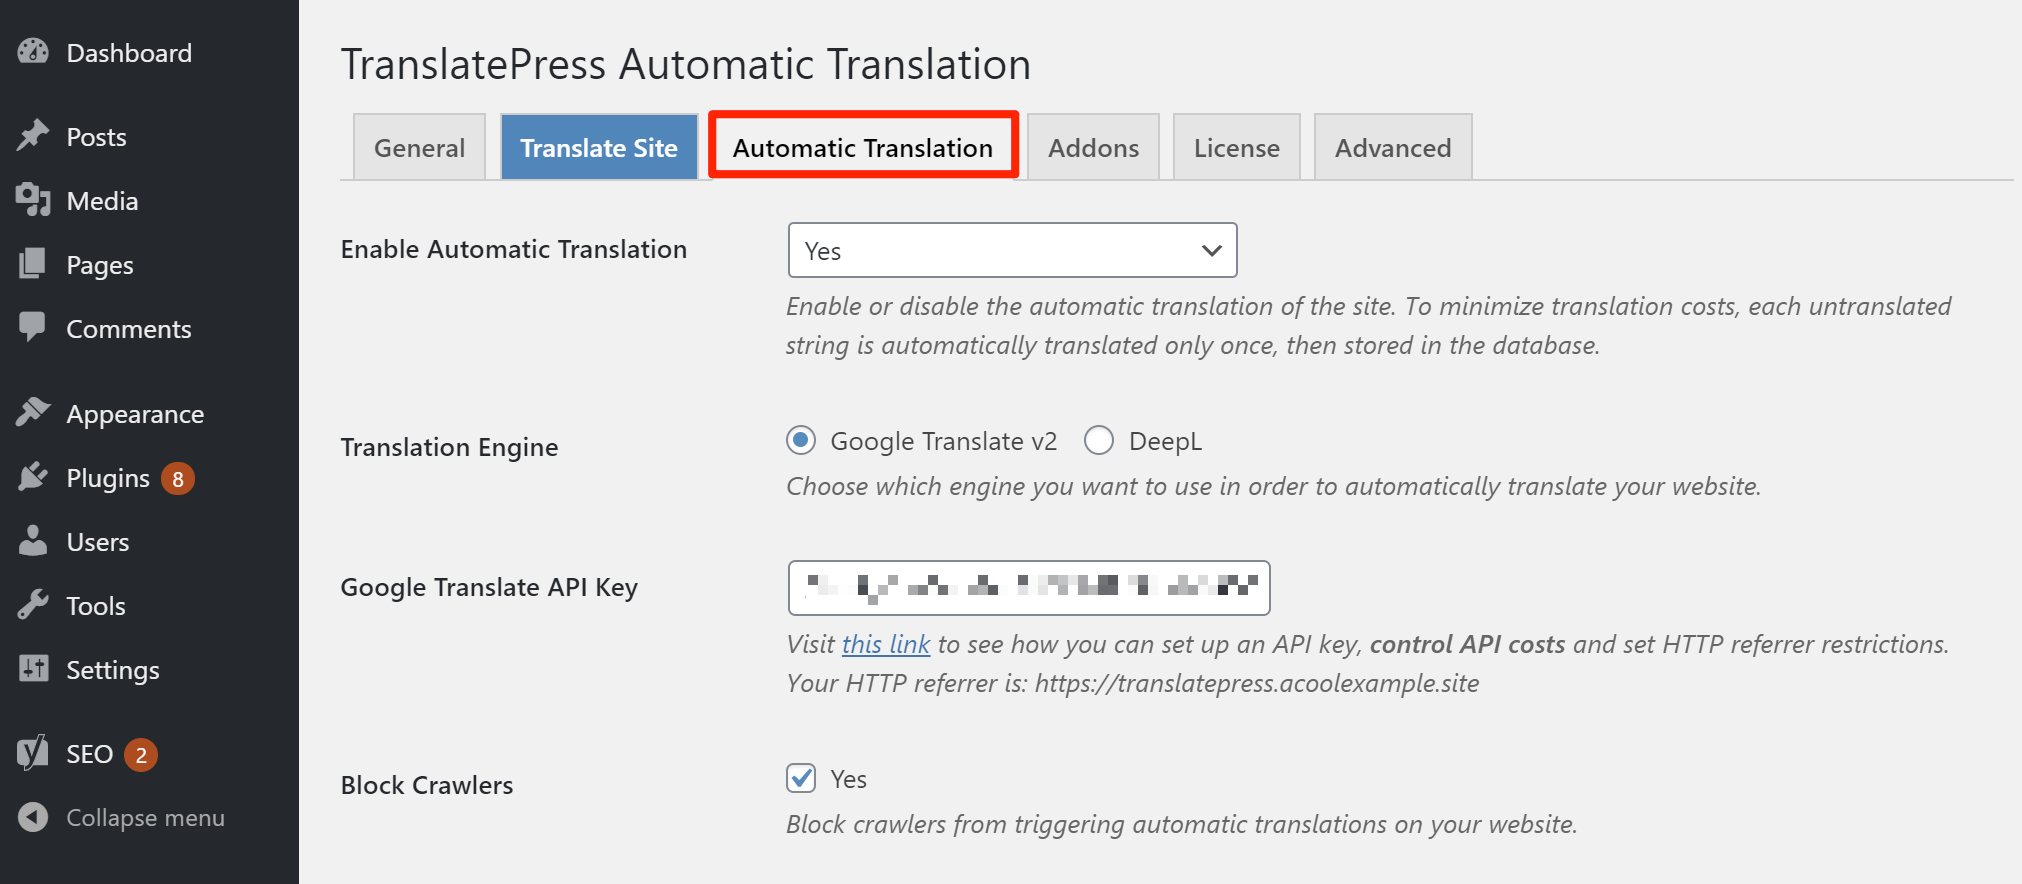Click the Yoast SEO icon
Image resolution: width=2022 pixels, height=884 pixels.
pos(33,753)
